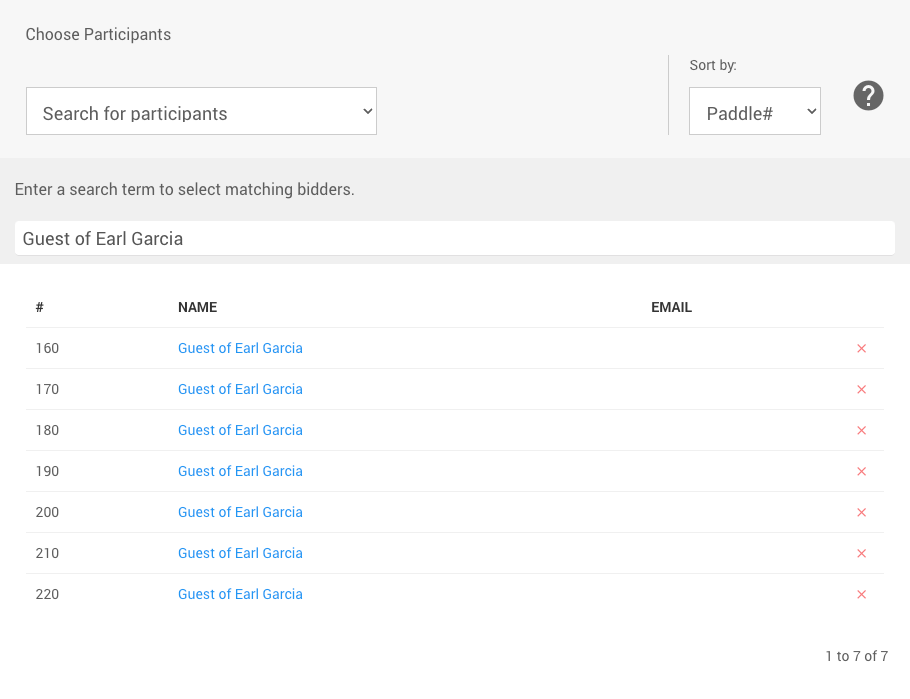Click the bidder search term field

tap(454, 238)
